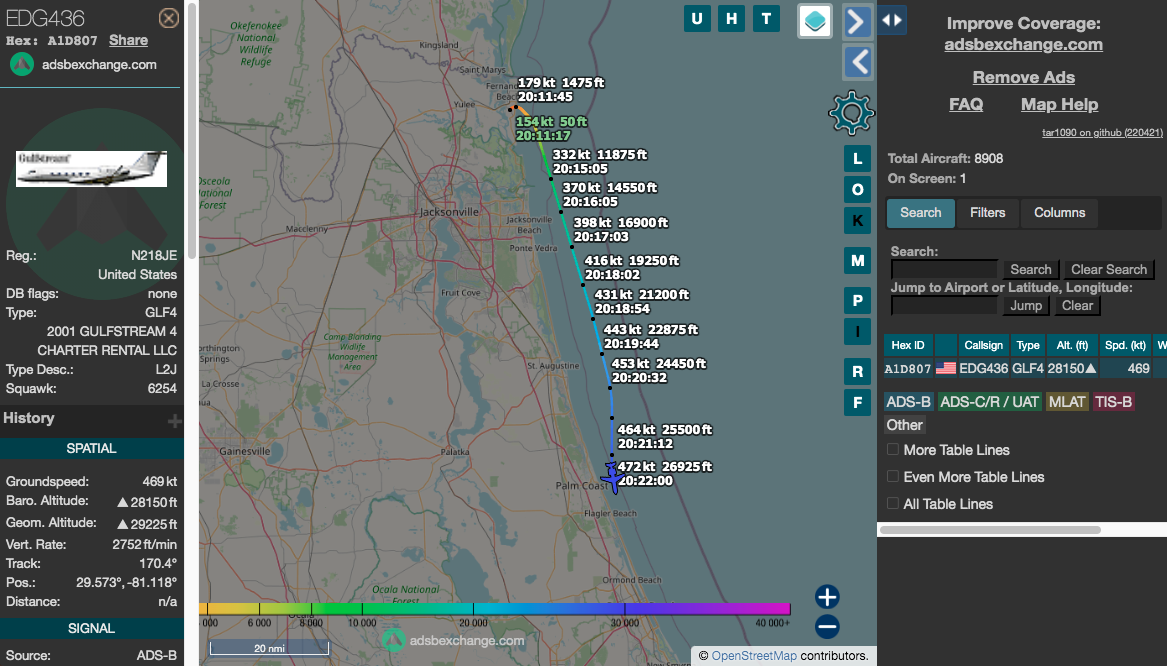Click the aircraft icon on the map
Screen dimensions: 1167x666
coord(613,477)
